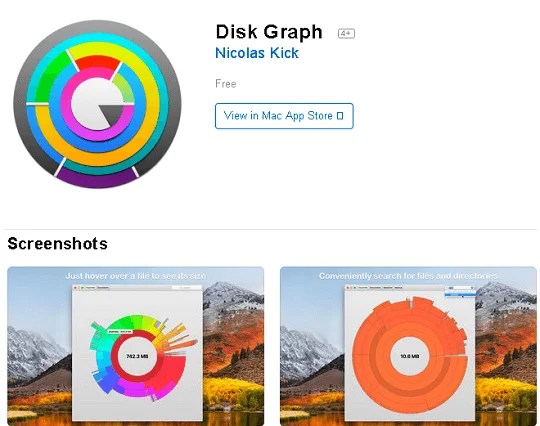Click the Screenshots section heading

(x=58, y=244)
